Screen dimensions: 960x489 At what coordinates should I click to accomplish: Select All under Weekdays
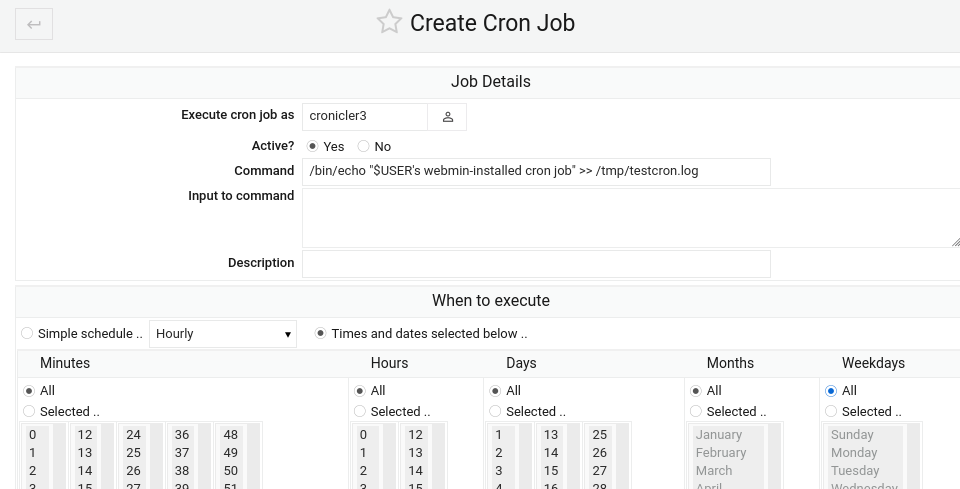point(831,390)
